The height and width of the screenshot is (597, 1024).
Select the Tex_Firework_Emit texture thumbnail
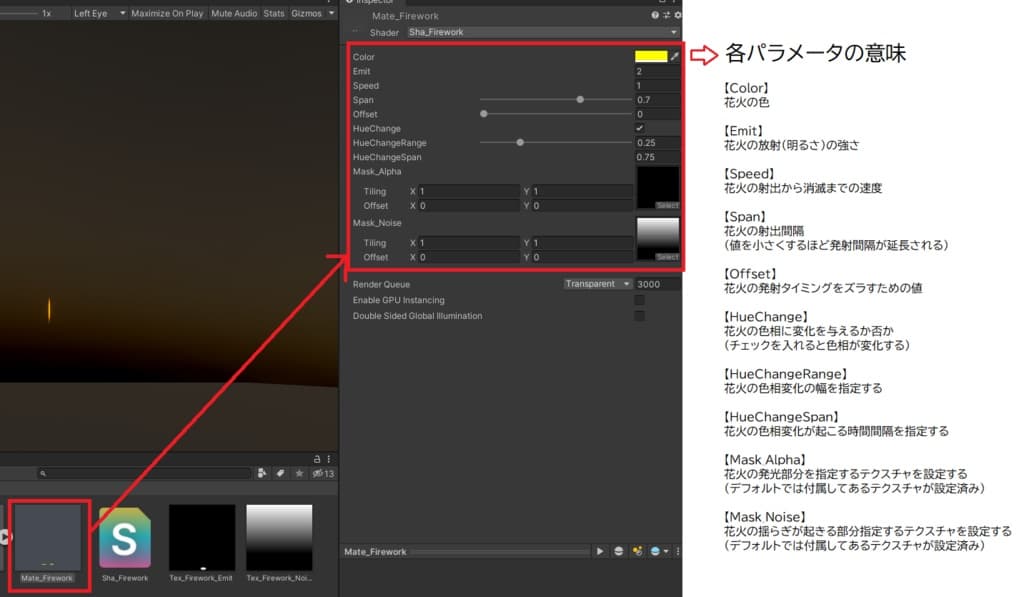202,538
